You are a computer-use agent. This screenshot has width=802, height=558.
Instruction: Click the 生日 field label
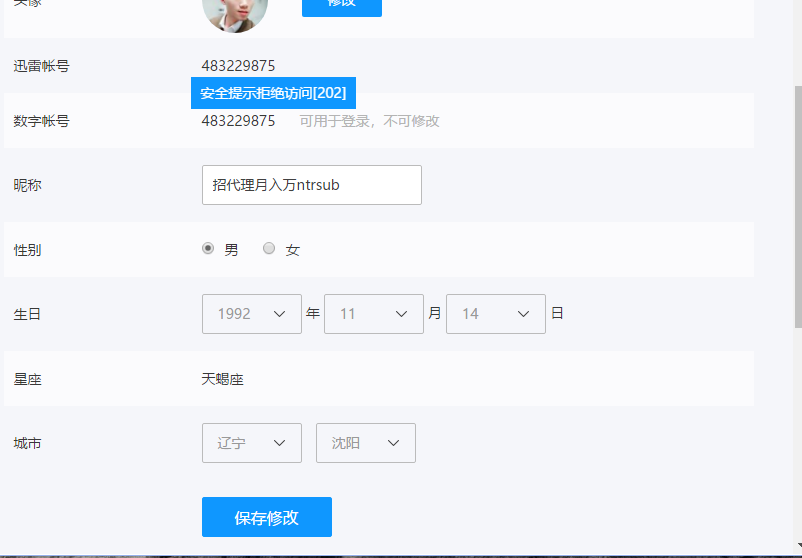[27, 314]
